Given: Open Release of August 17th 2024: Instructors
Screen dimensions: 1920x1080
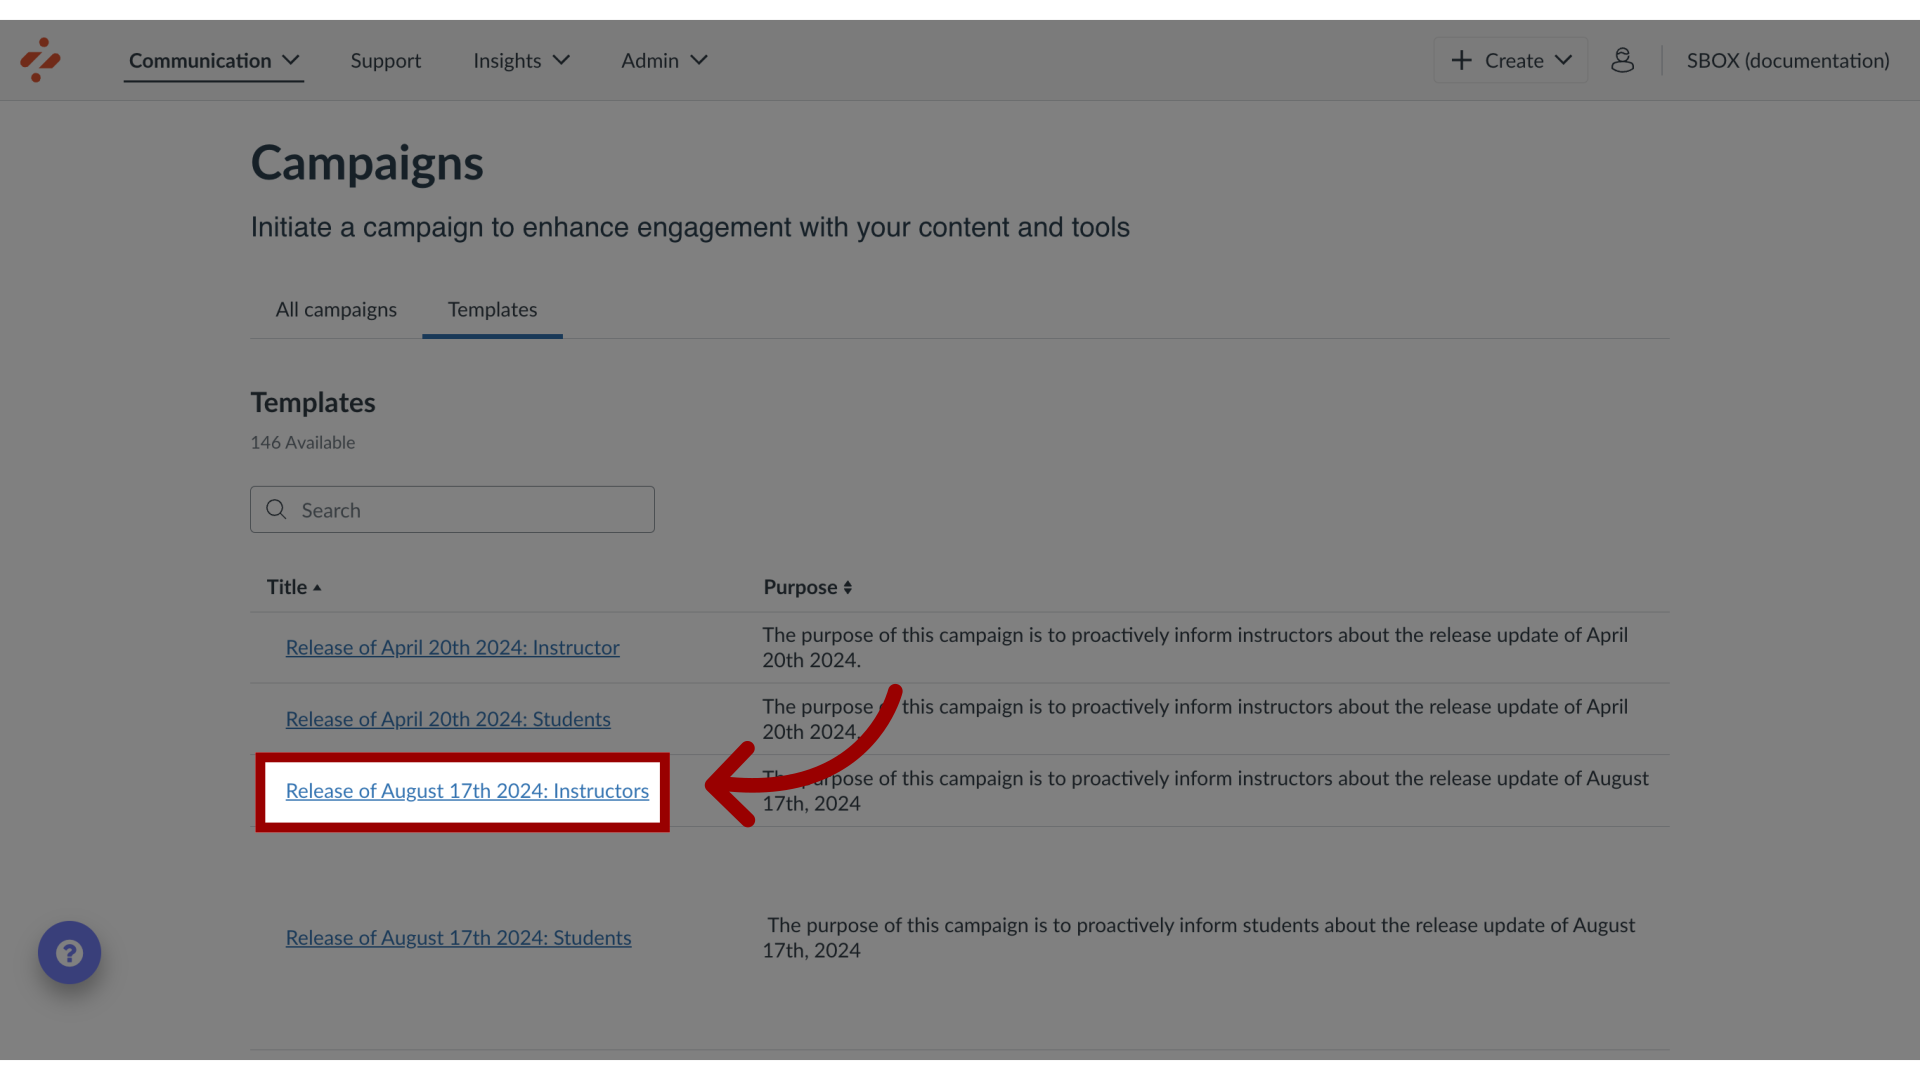Looking at the screenshot, I should pyautogui.click(x=467, y=791).
